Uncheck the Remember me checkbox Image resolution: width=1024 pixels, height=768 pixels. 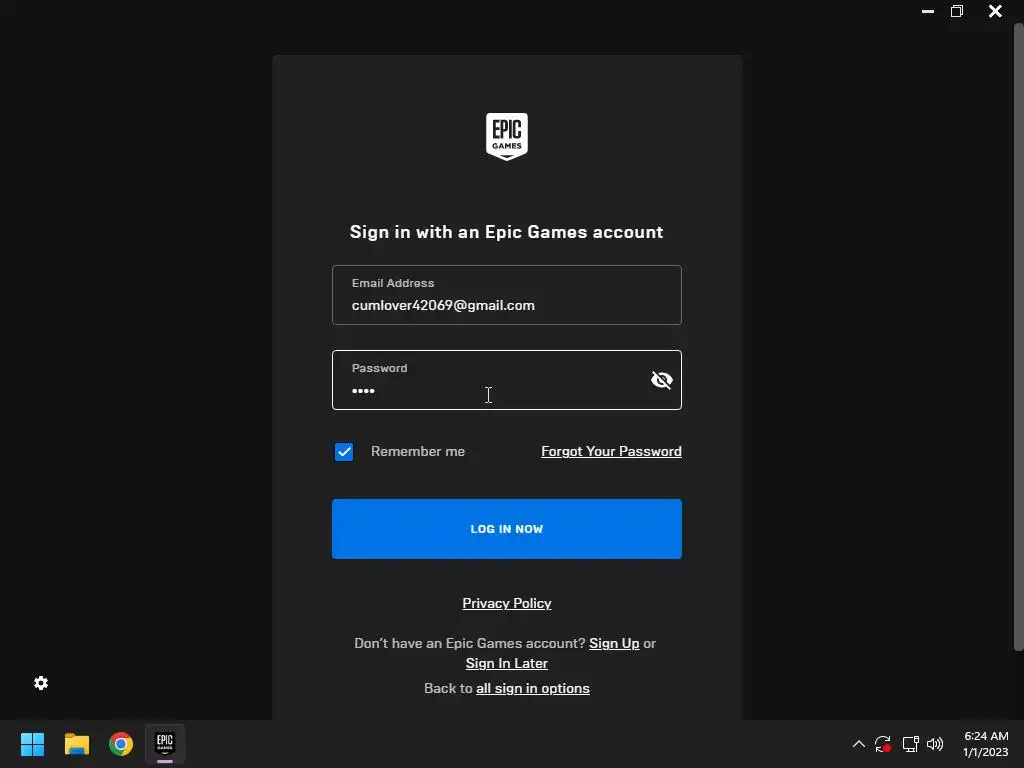[x=344, y=452]
